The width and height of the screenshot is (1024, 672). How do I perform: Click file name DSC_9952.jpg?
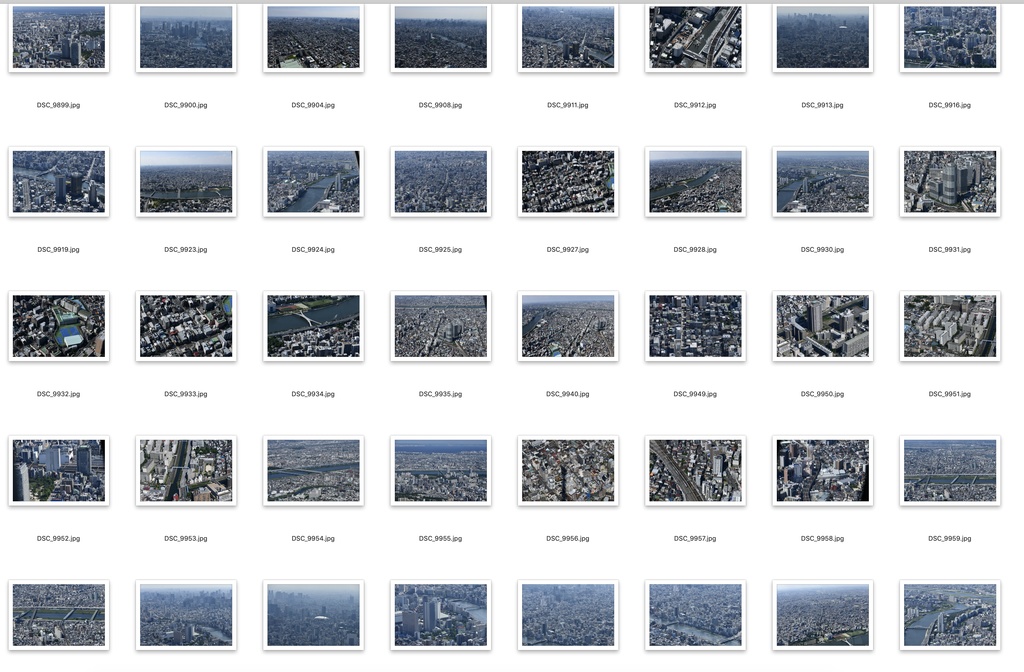(59, 539)
